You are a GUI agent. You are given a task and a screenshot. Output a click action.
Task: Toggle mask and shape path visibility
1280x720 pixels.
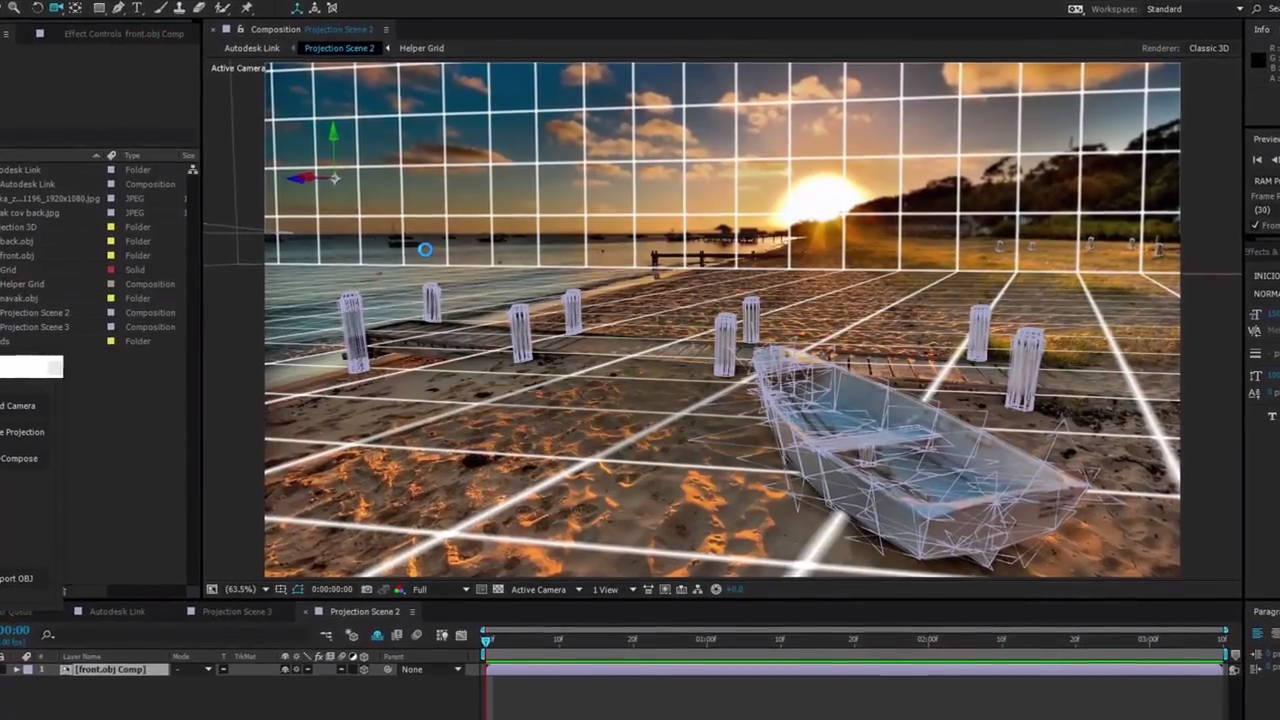[x=298, y=589]
